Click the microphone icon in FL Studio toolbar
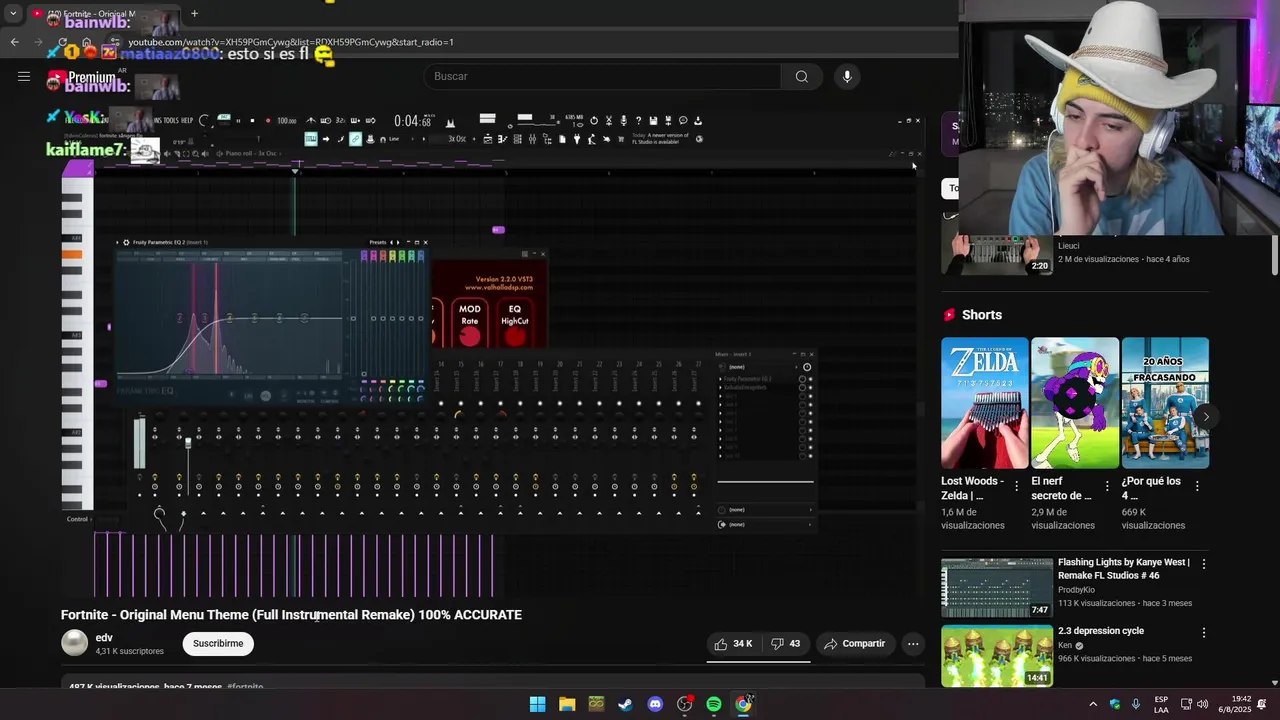The width and height of the screenshot is (1280, 720). pyautogui.click(x=623, y=120)
